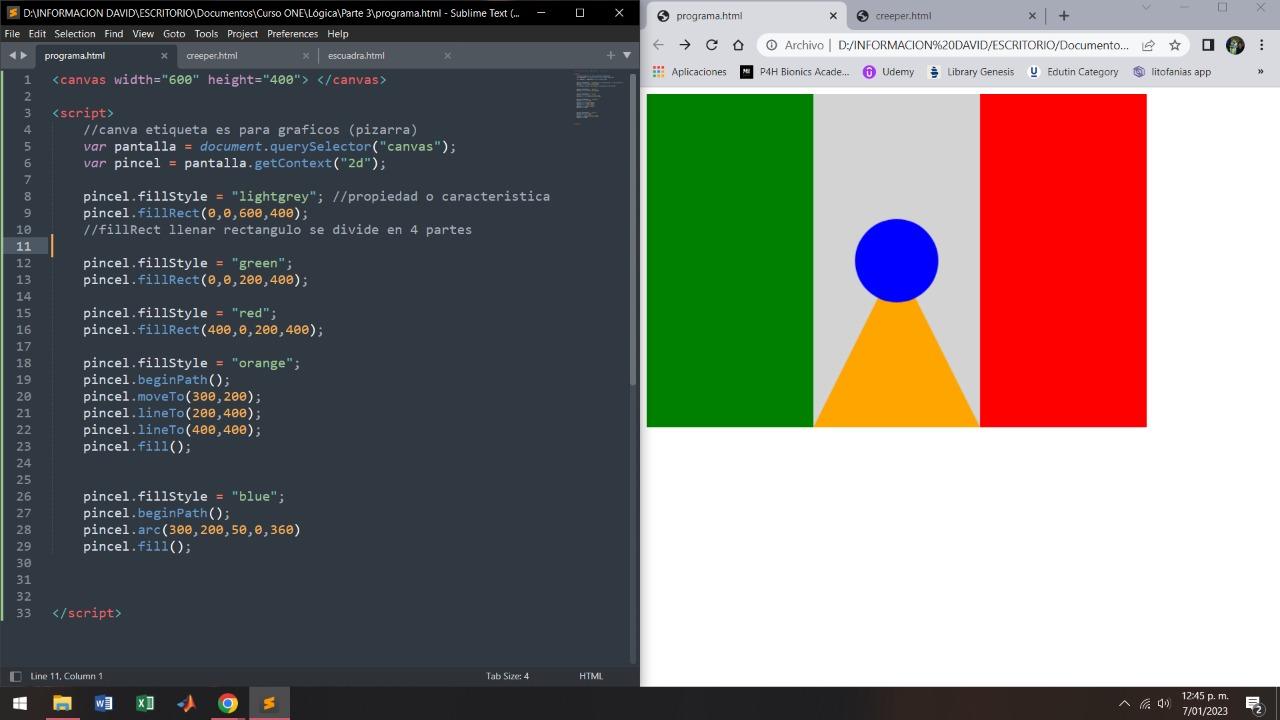Go forward in Chrome
The height and width of the screenshot is (720, 1280).
(685, 45)
